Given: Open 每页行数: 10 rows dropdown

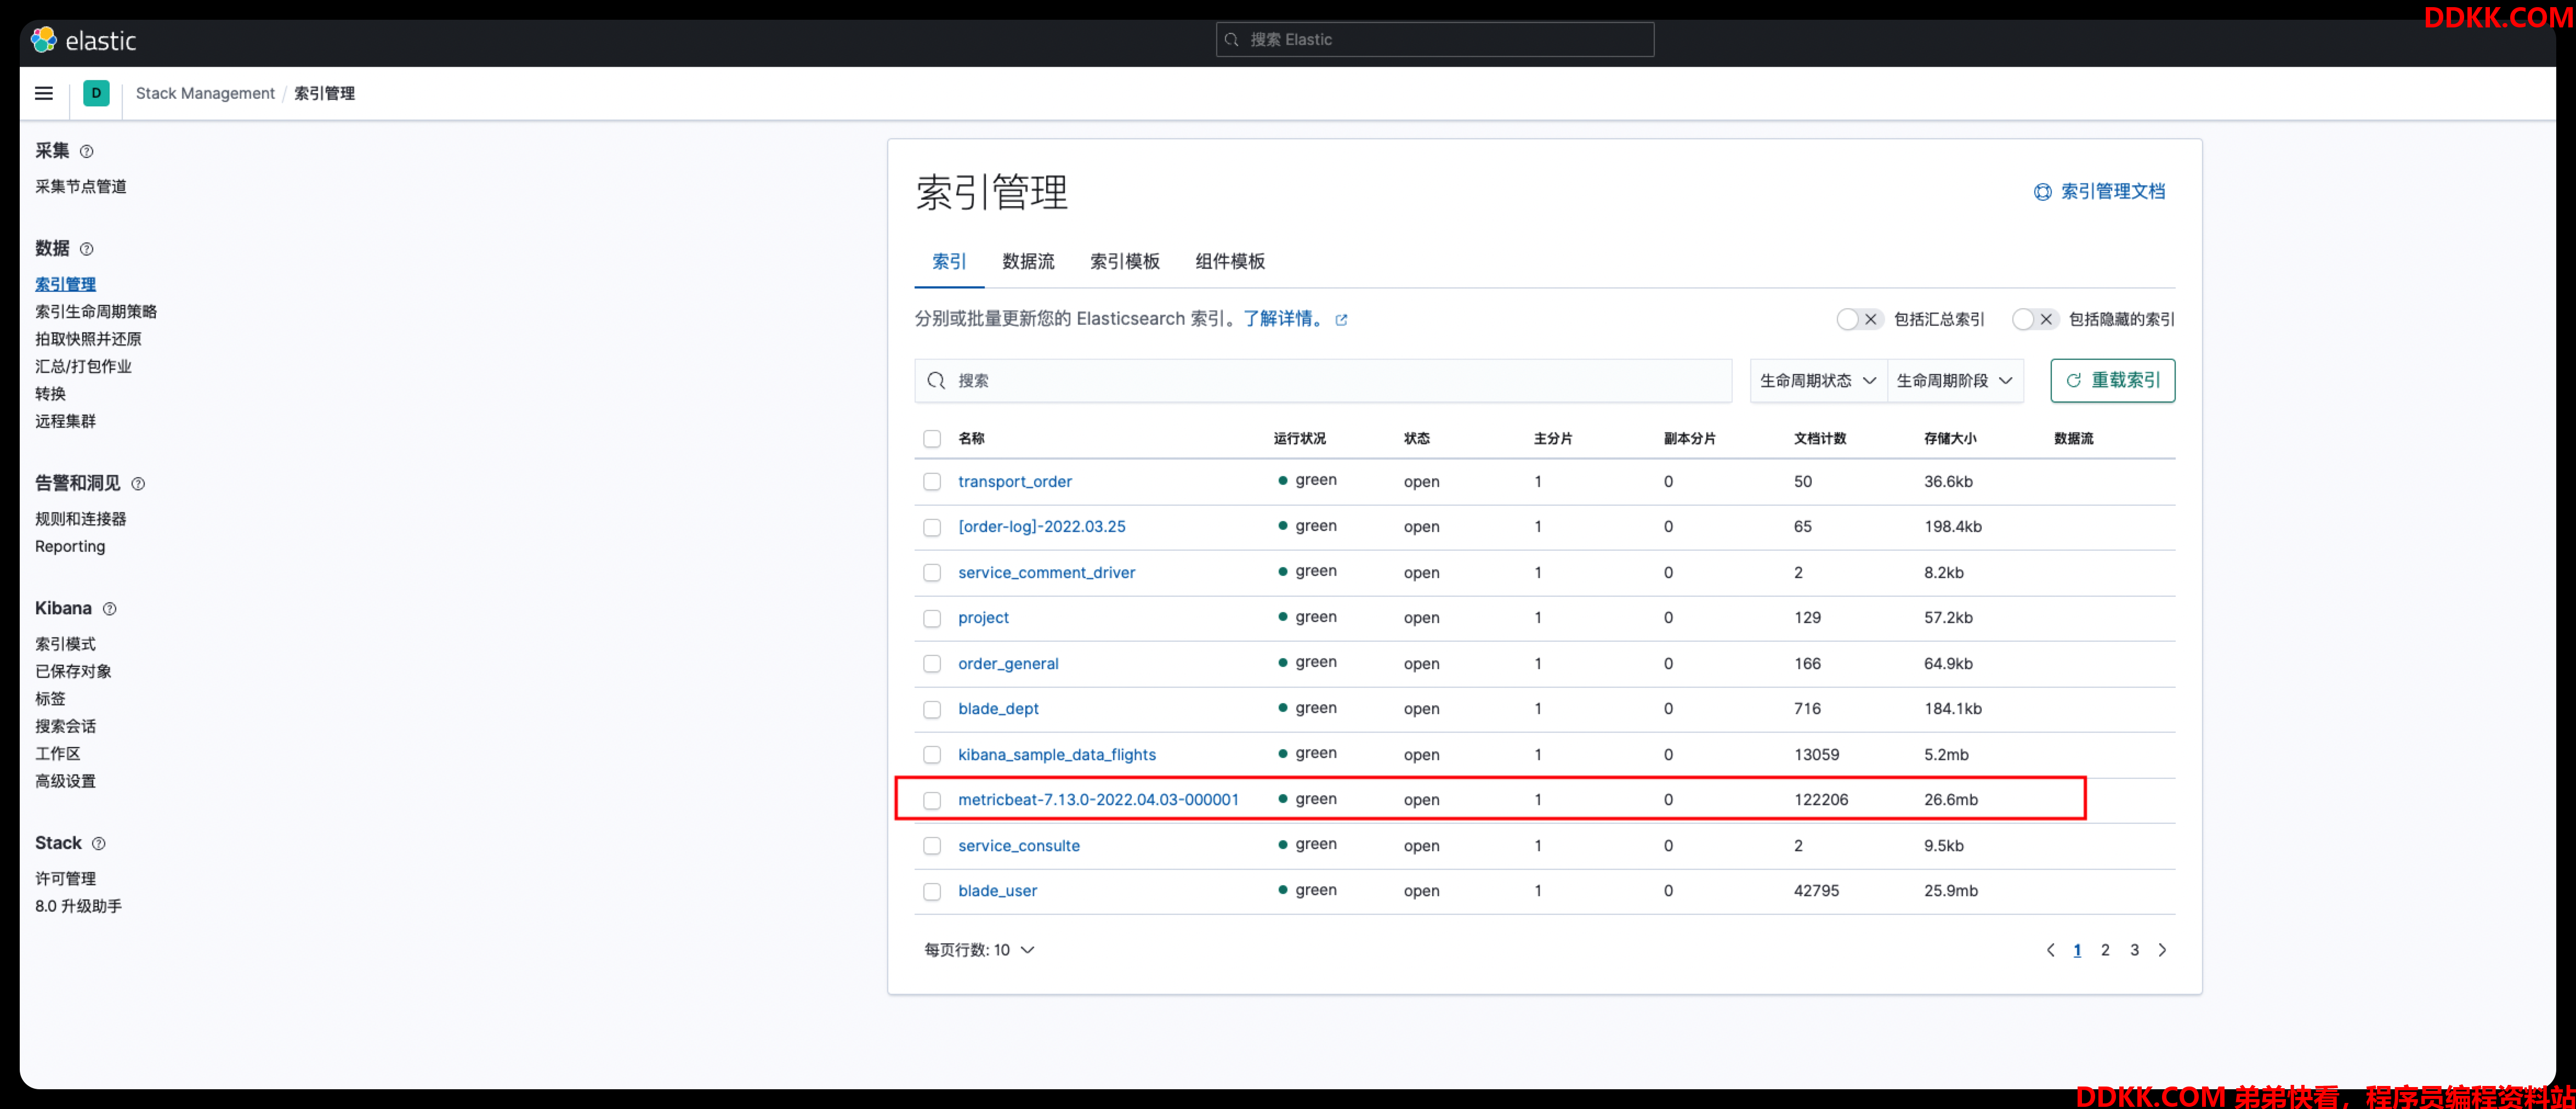Looking at the screenshot, I should point(979,950).
